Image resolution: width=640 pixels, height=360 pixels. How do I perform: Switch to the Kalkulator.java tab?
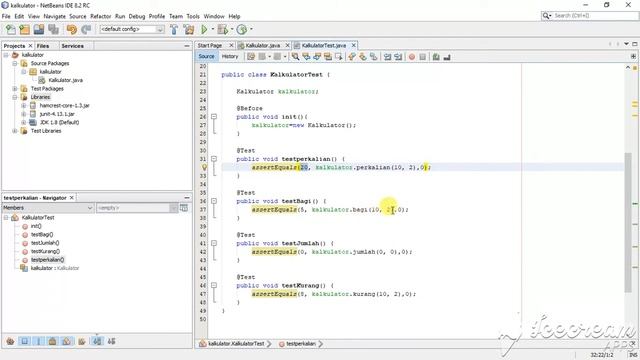point(263,45)
